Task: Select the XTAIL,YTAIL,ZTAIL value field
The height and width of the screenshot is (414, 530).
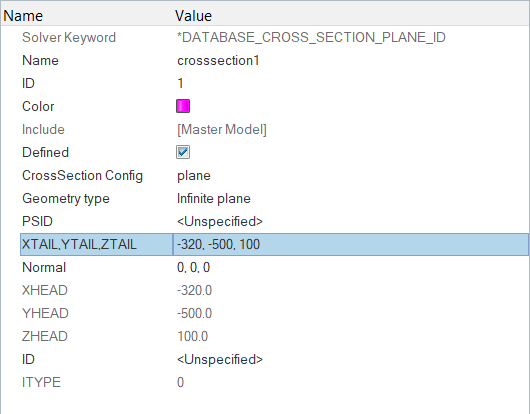Action: pos(351,244)
